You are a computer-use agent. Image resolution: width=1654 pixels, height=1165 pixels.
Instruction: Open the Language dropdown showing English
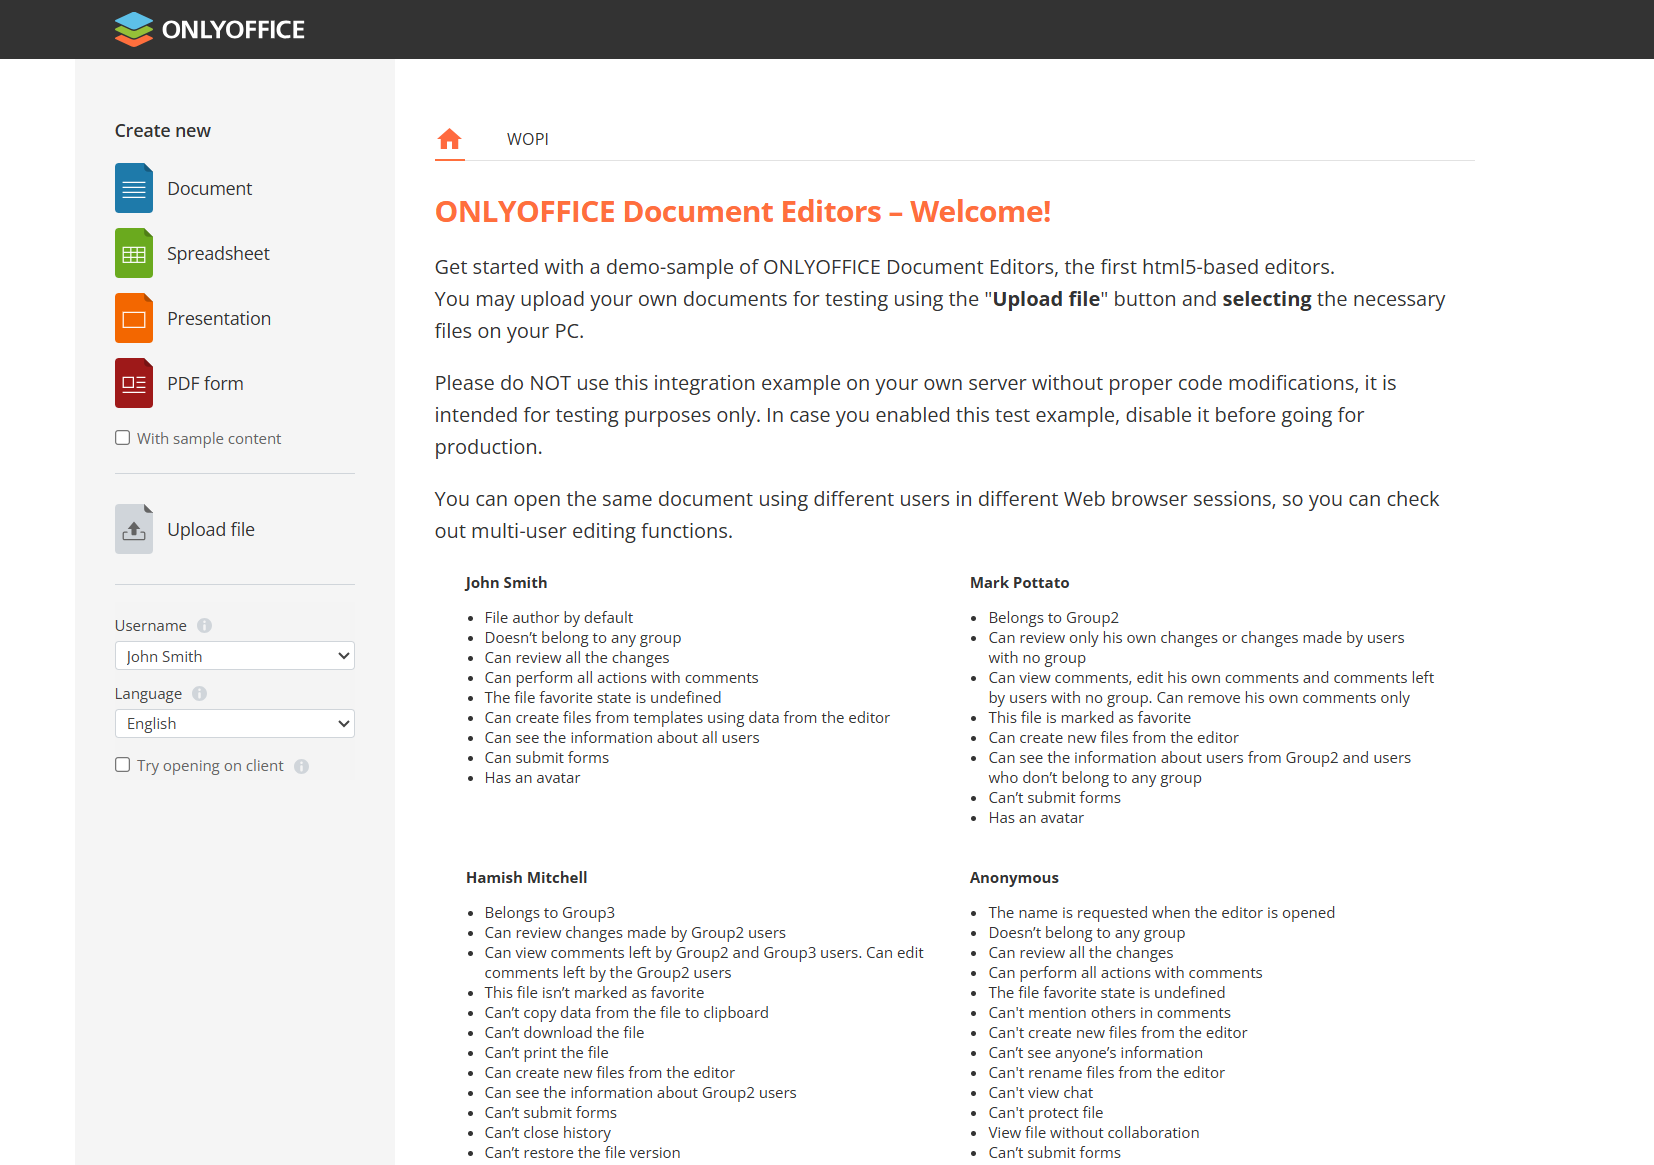[x=235, y=724]
